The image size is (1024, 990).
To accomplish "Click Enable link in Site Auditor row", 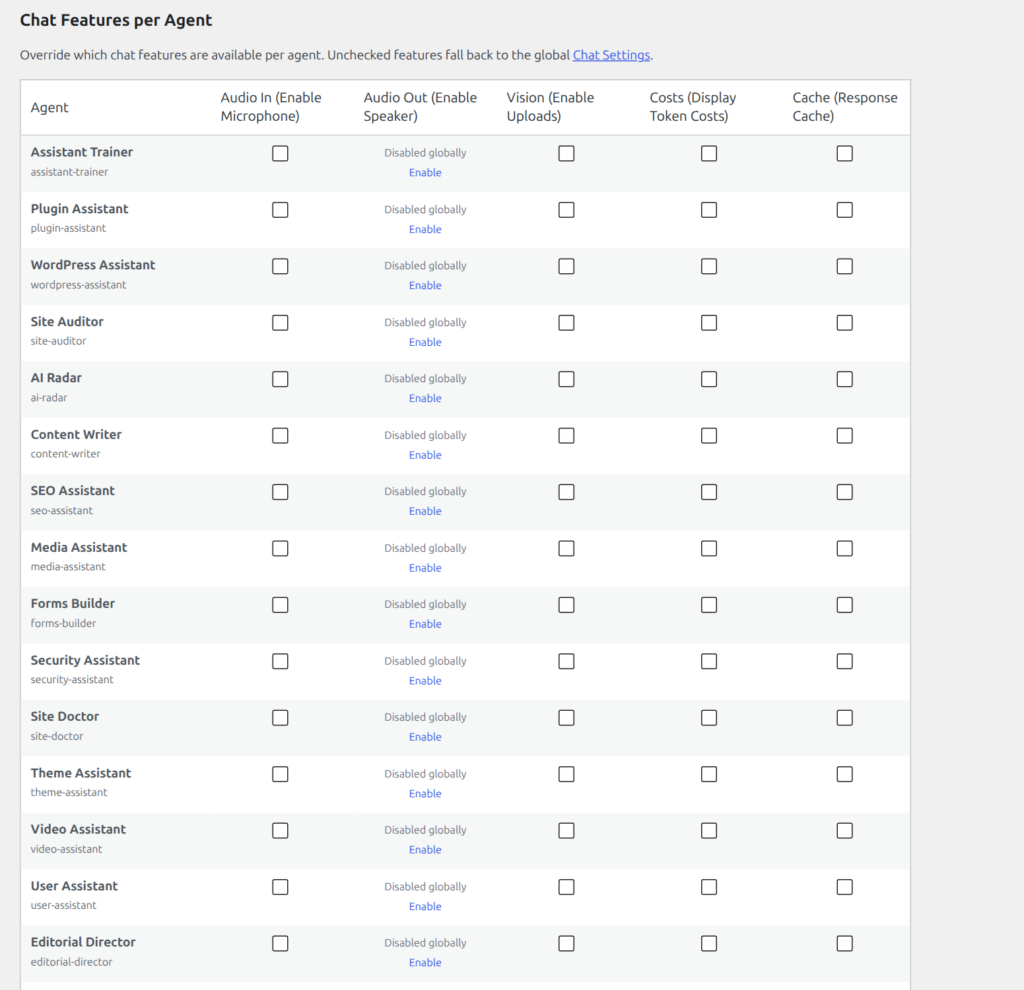I will 425,342.
